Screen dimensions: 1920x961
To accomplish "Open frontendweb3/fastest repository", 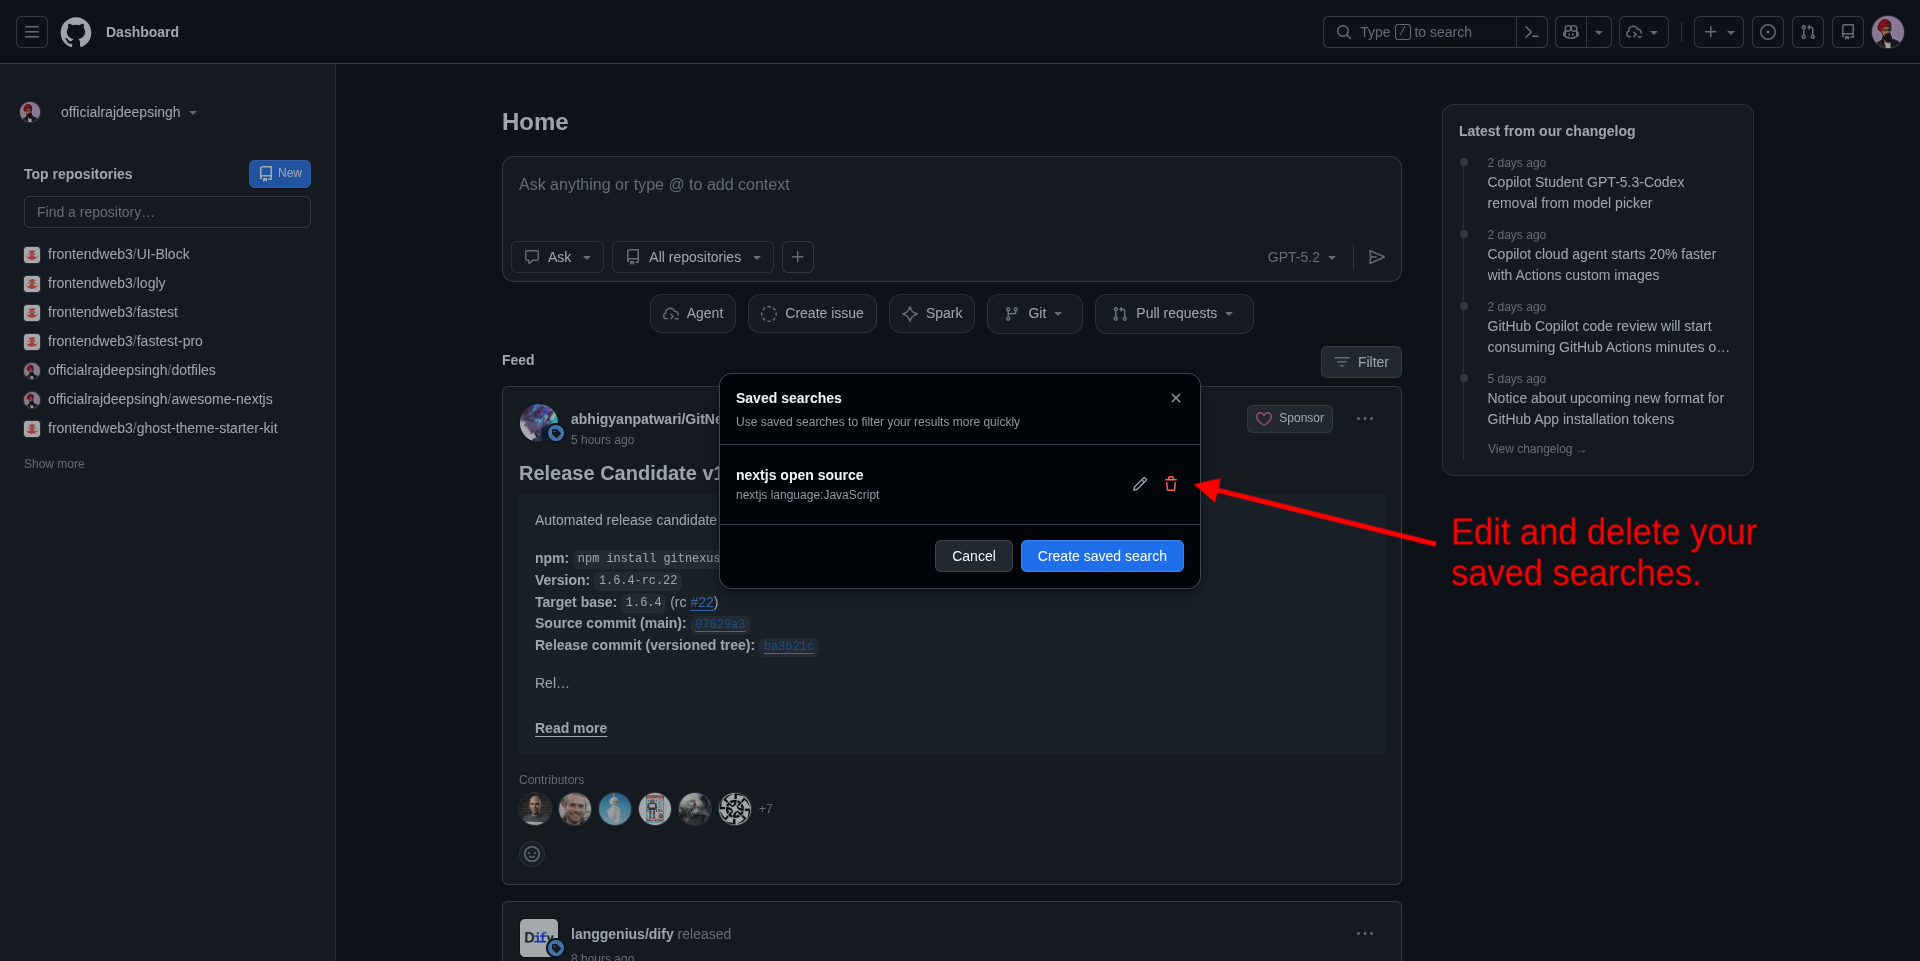I will tap(113, 312).
